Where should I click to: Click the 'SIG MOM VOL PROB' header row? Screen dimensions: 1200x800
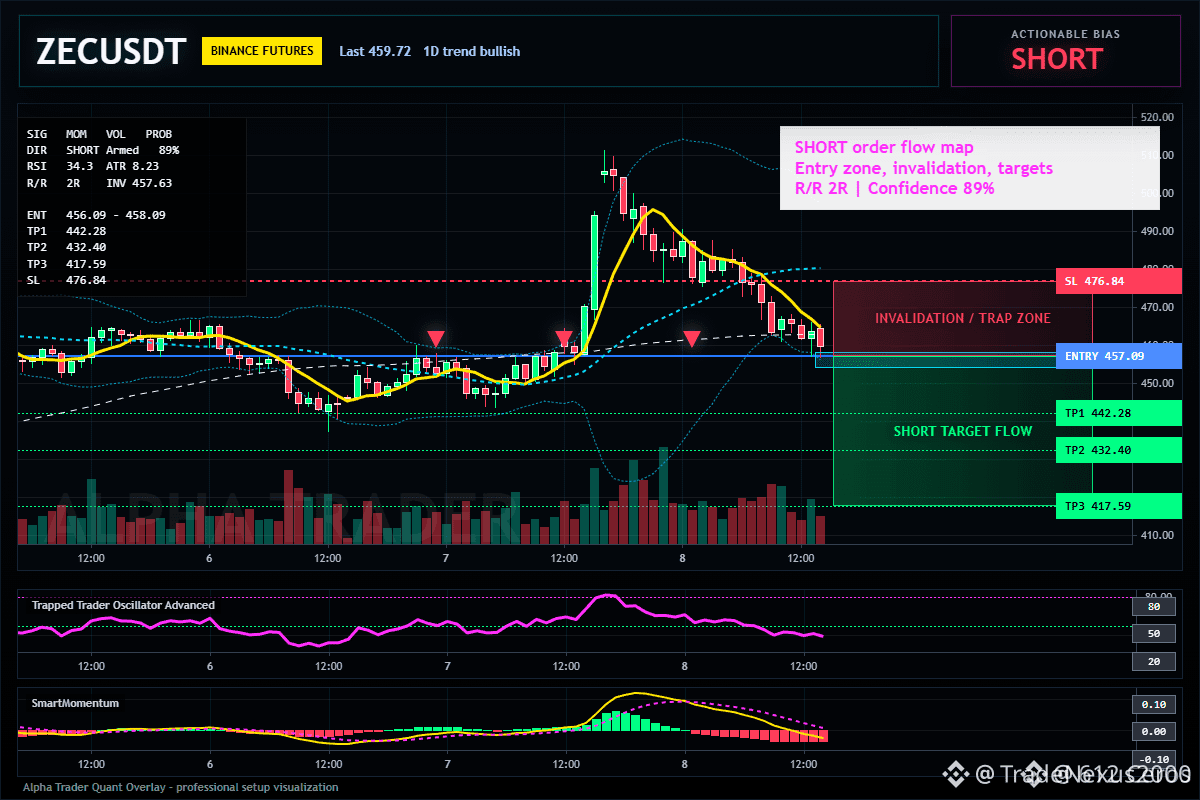coord(99,133)
